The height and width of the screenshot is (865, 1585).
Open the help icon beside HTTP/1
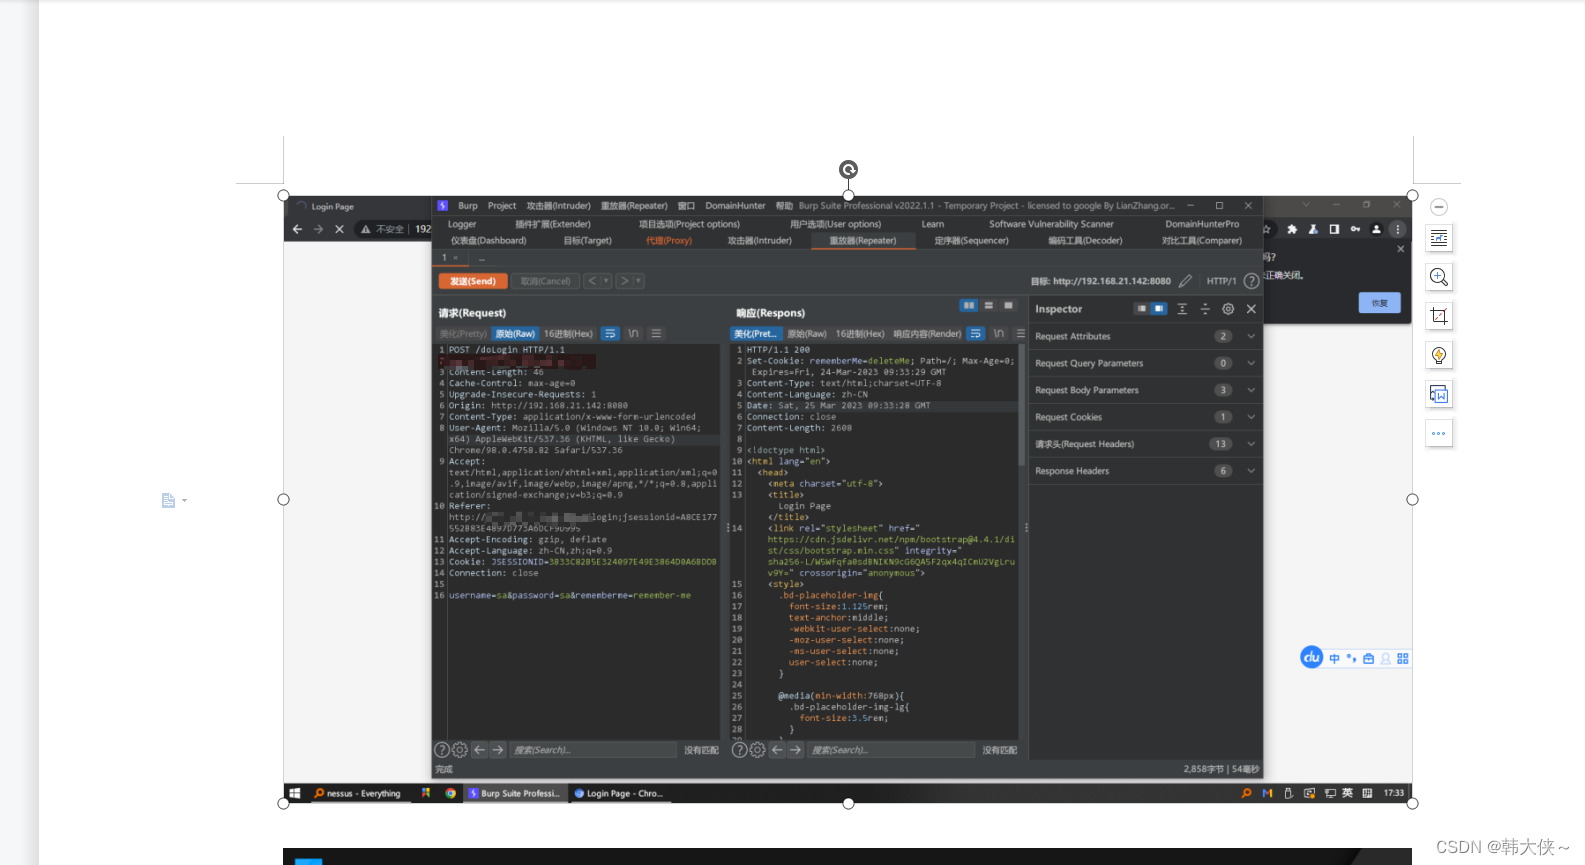pyautogui.click(x=1251, y=281)
